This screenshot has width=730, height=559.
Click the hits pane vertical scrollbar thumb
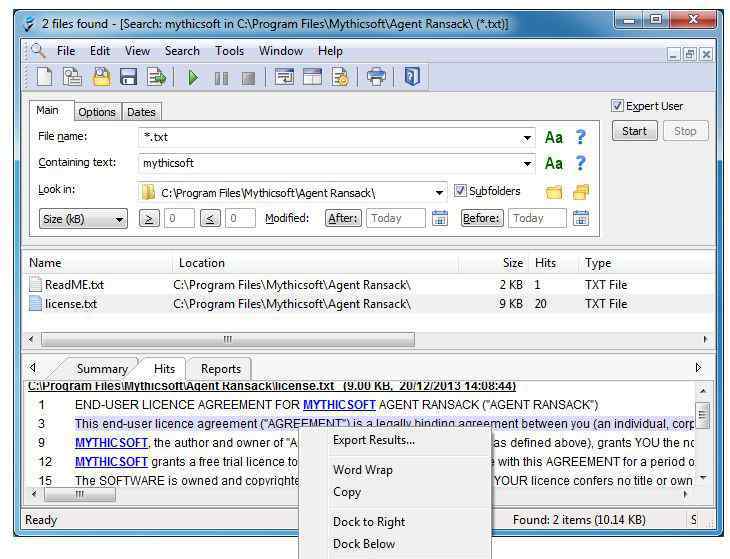tap(703, 414)
